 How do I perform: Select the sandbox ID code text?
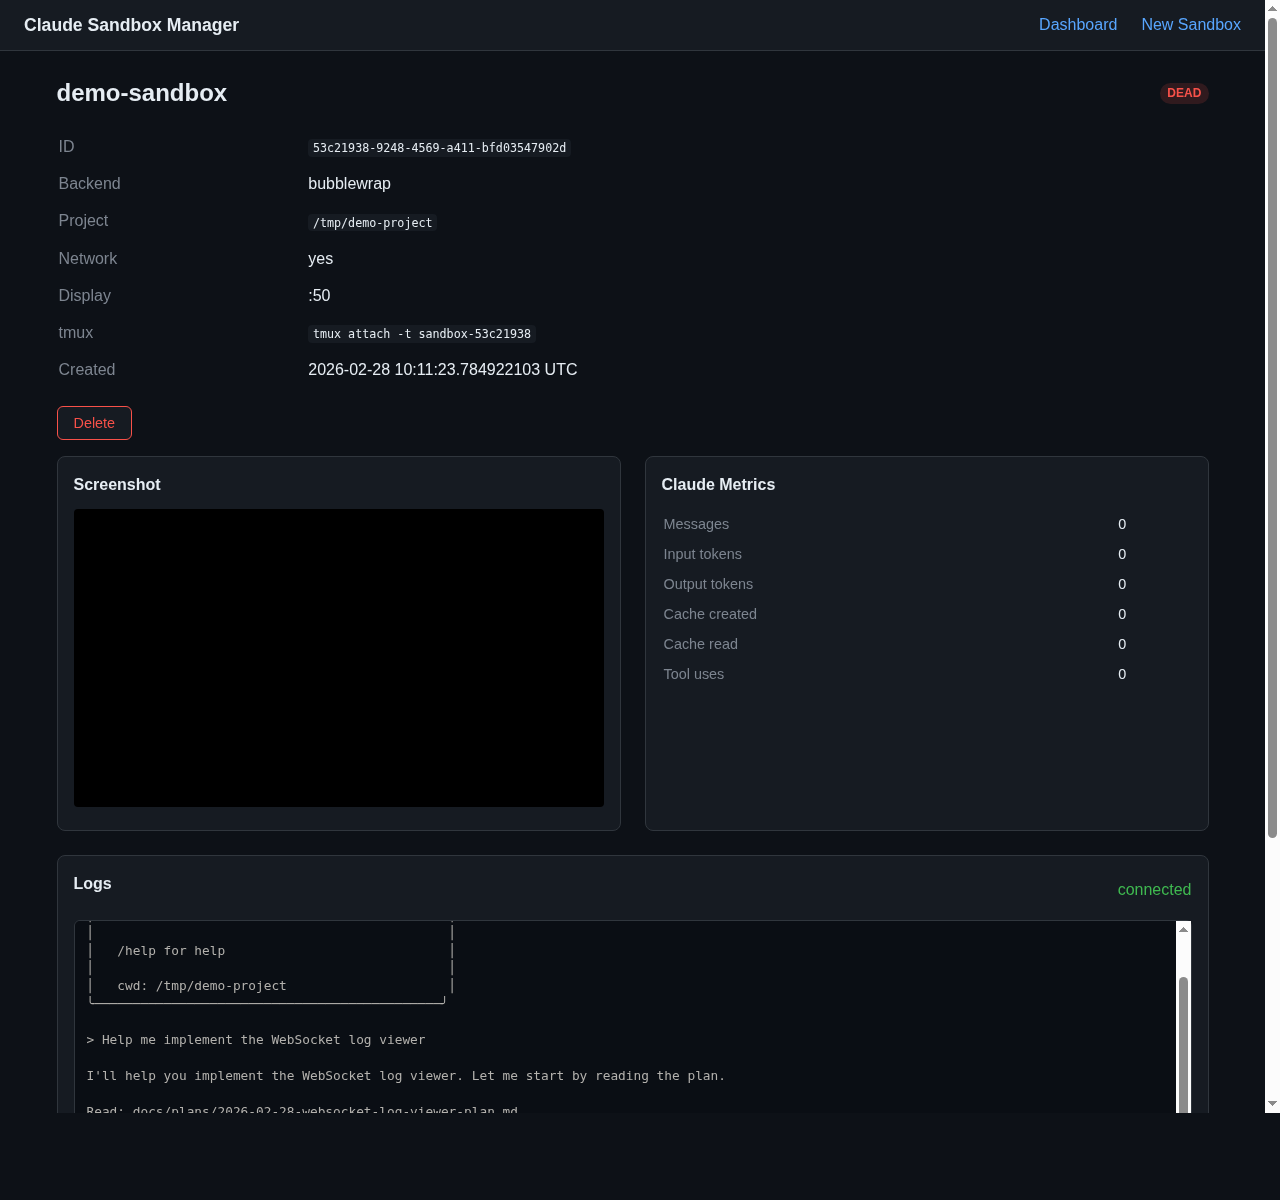point(439,148)
